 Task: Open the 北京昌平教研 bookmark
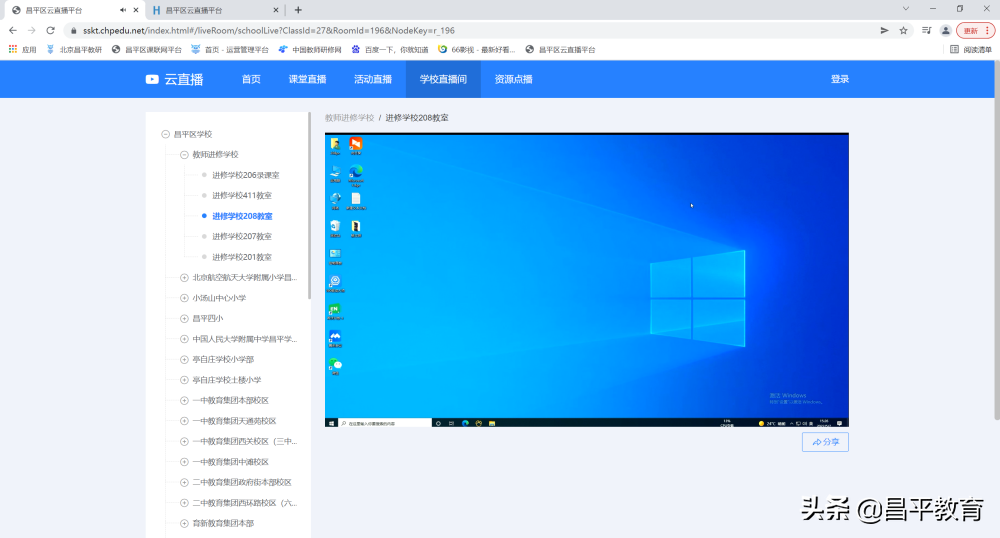click(74, 49)
